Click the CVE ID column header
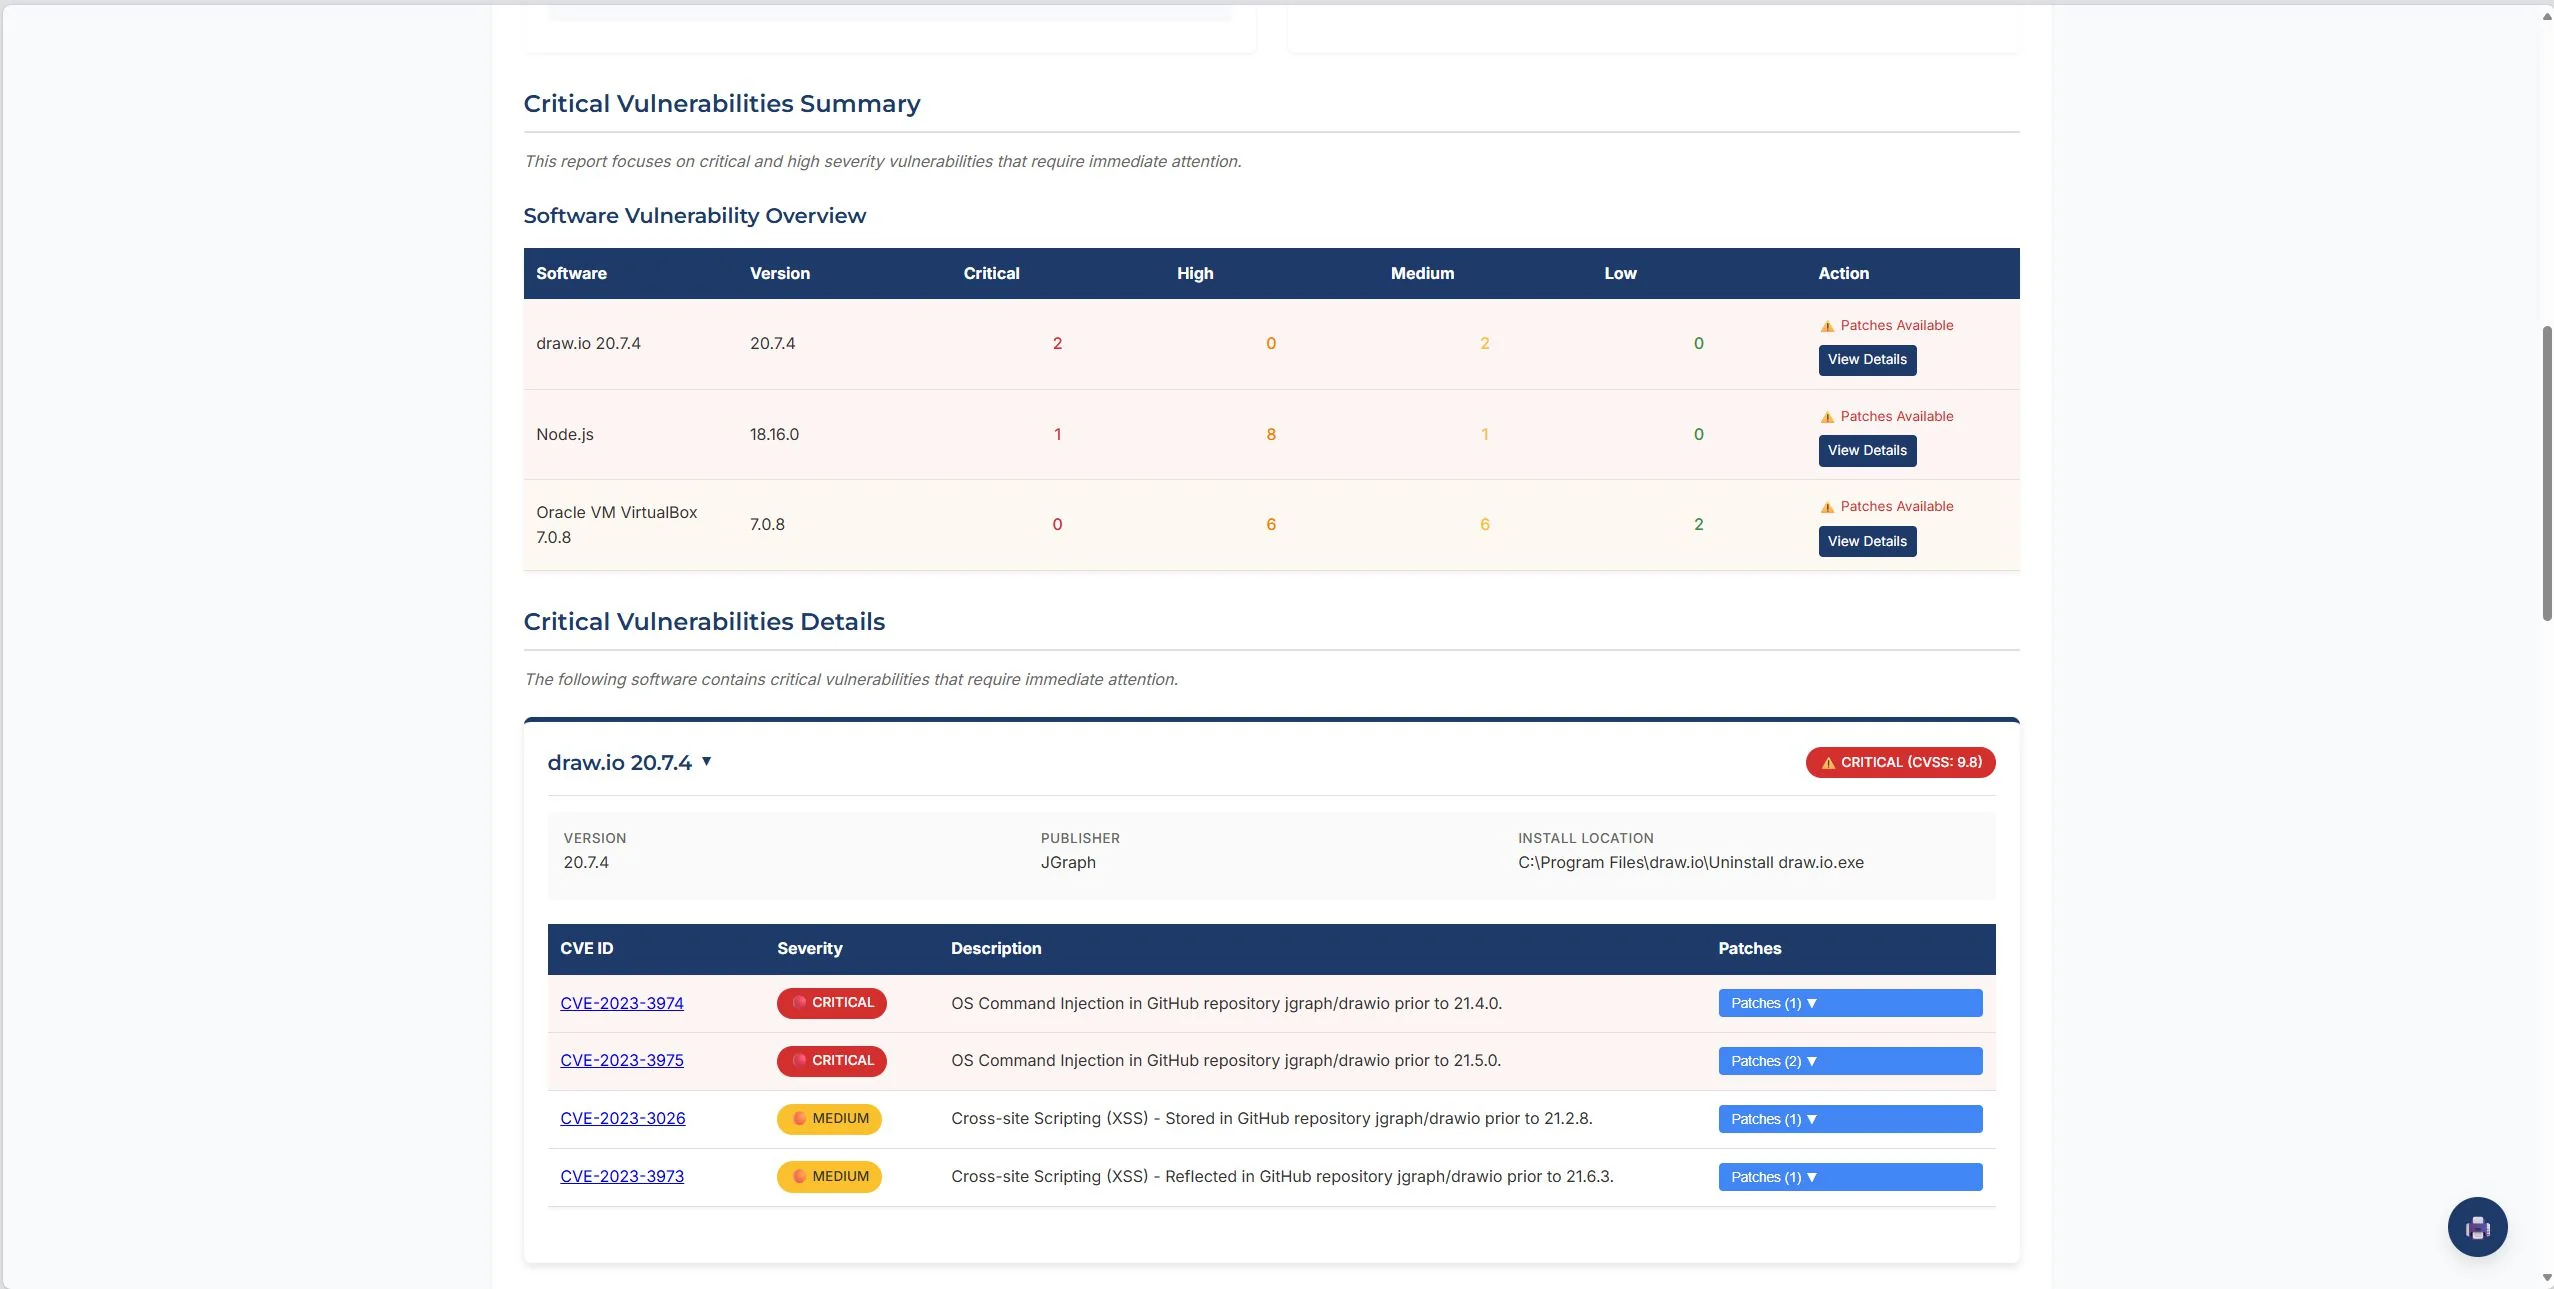The image size is (2554, 1289). pyautogui.click(x=586, y=948)
